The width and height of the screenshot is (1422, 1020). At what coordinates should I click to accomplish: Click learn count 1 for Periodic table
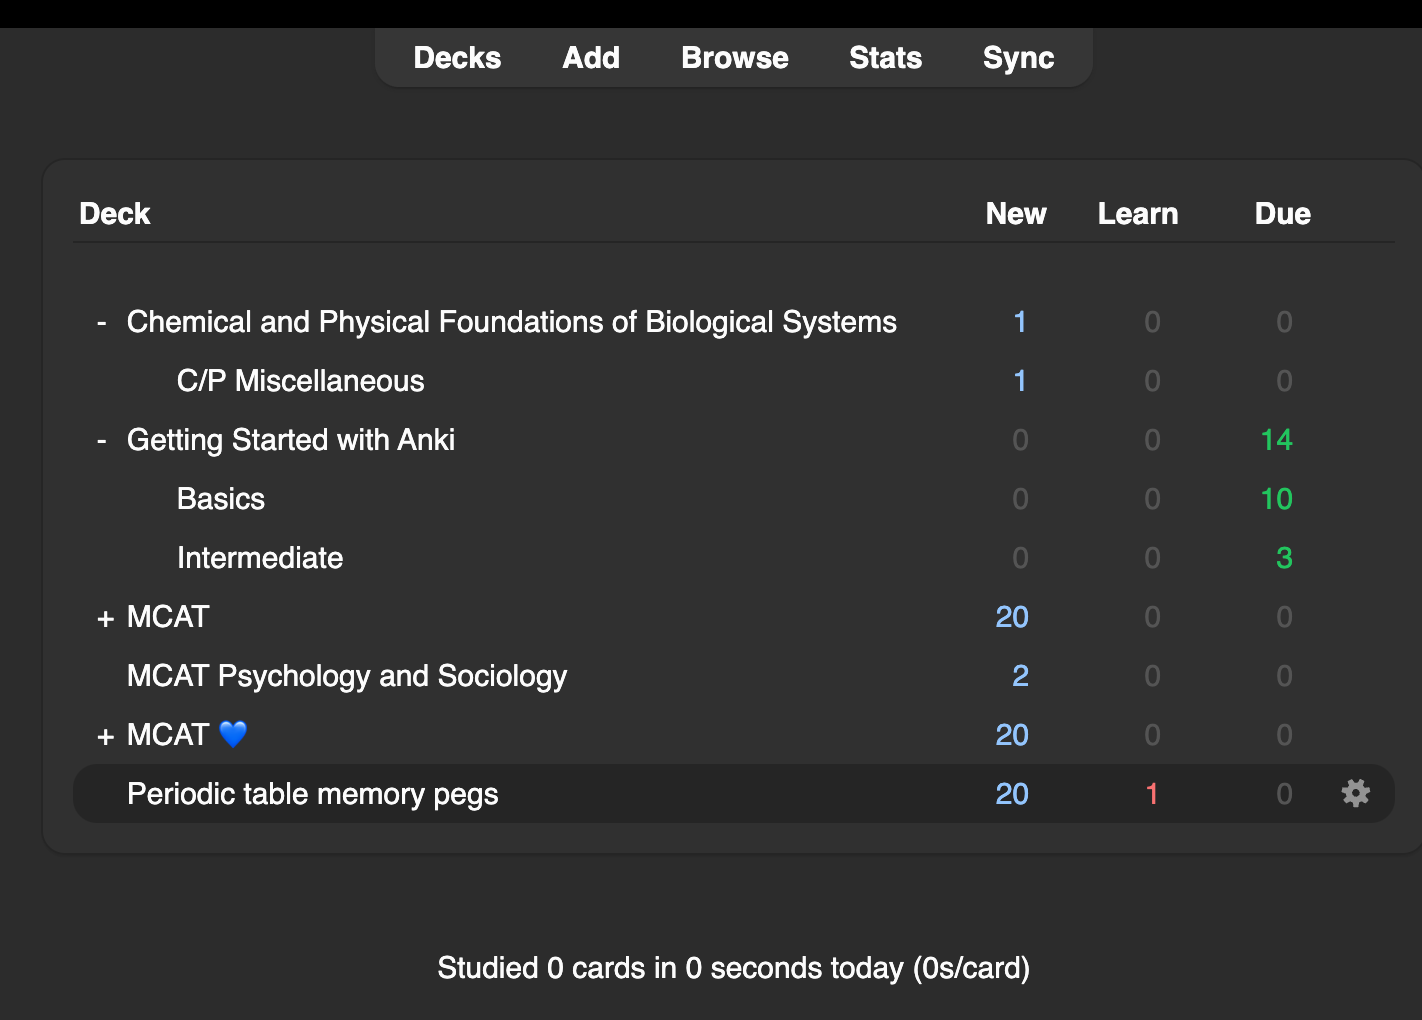click(x=1152, y=794)
